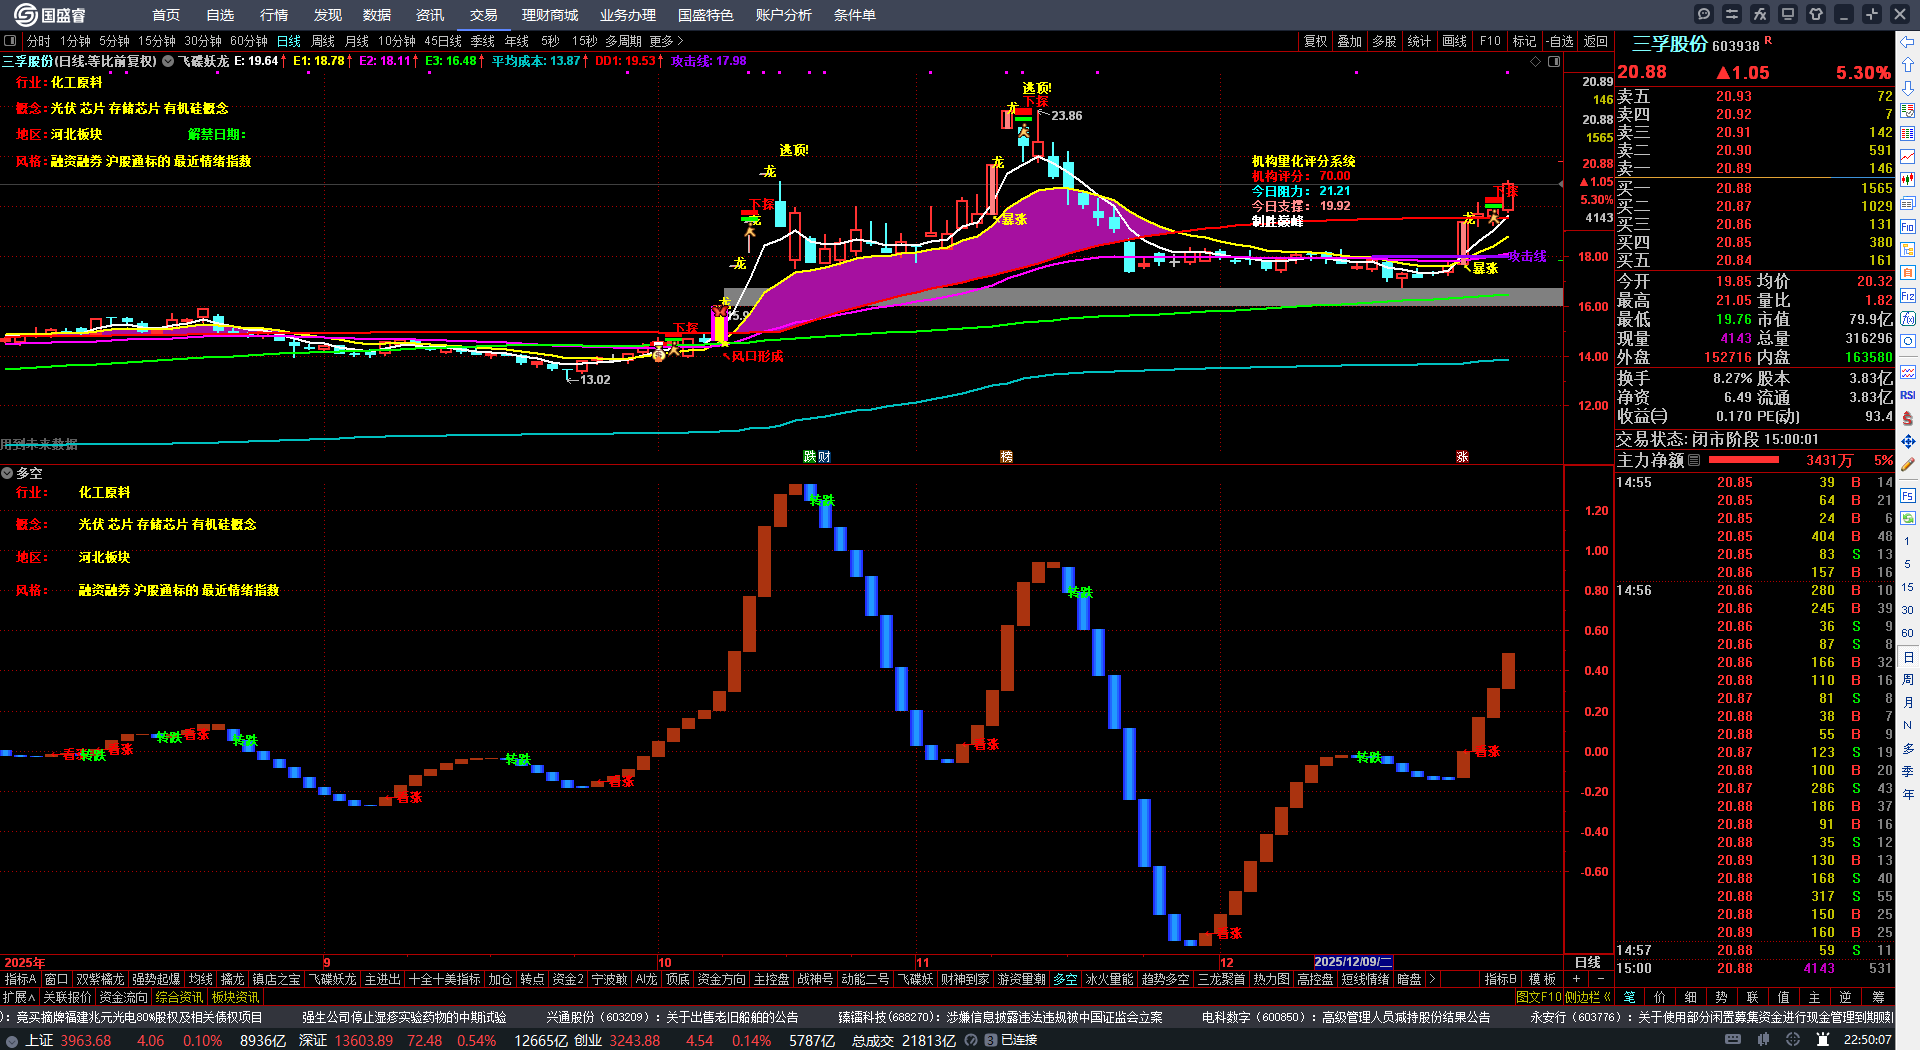Click the list icon beside 主力净额
Image resolution: width=1920 pixels, height=1050 pixels.
point(1694,460)
